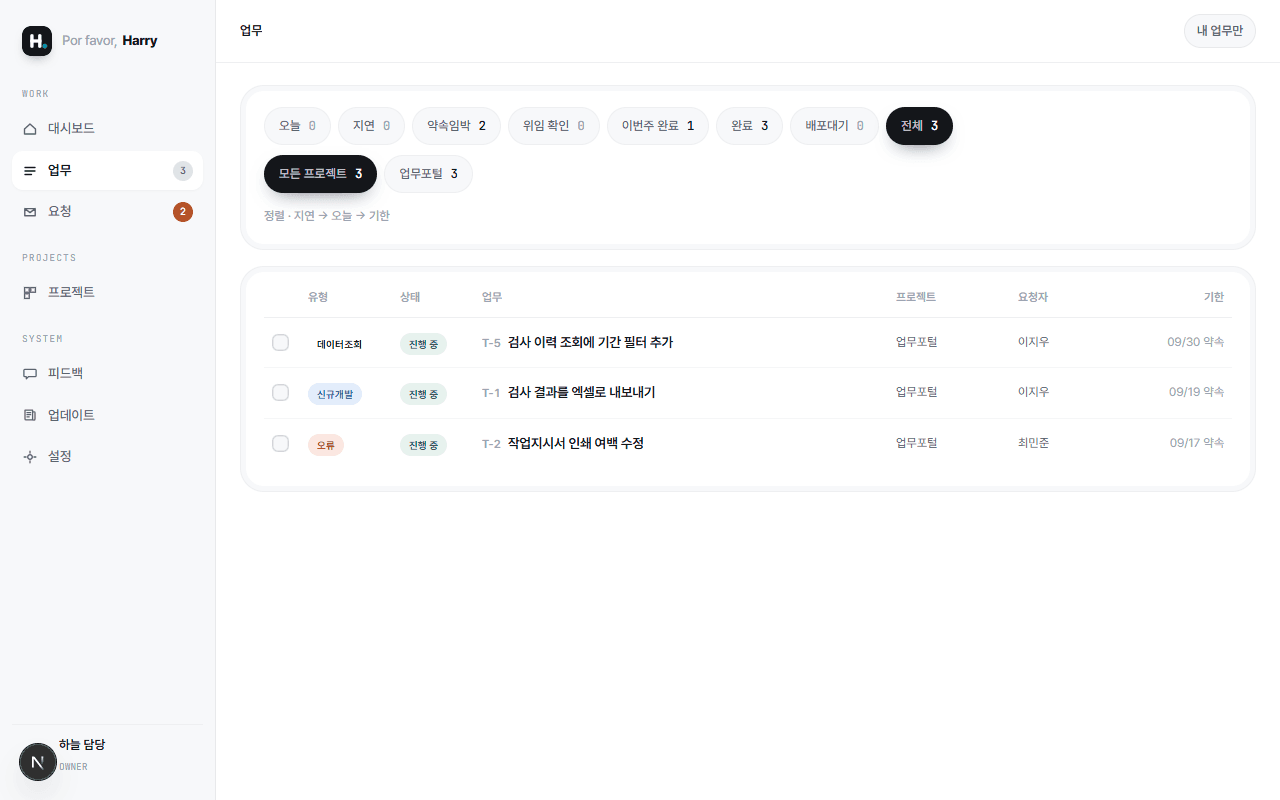
Task: Click the sort text 정렬 · 지연 → 오늘 → 기한
Action: (327, 216)
